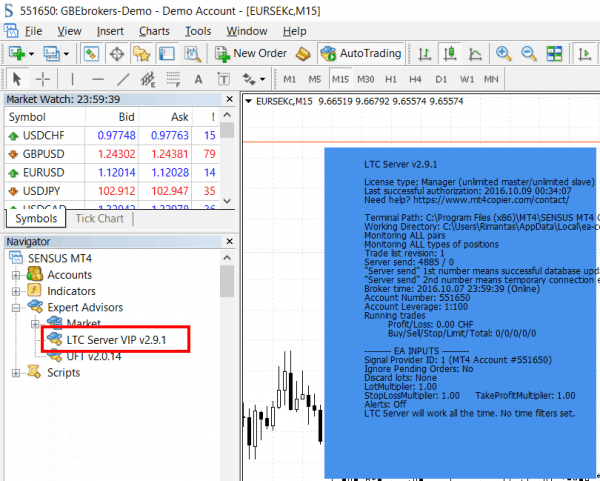Switch to MN timeframe

491,79
